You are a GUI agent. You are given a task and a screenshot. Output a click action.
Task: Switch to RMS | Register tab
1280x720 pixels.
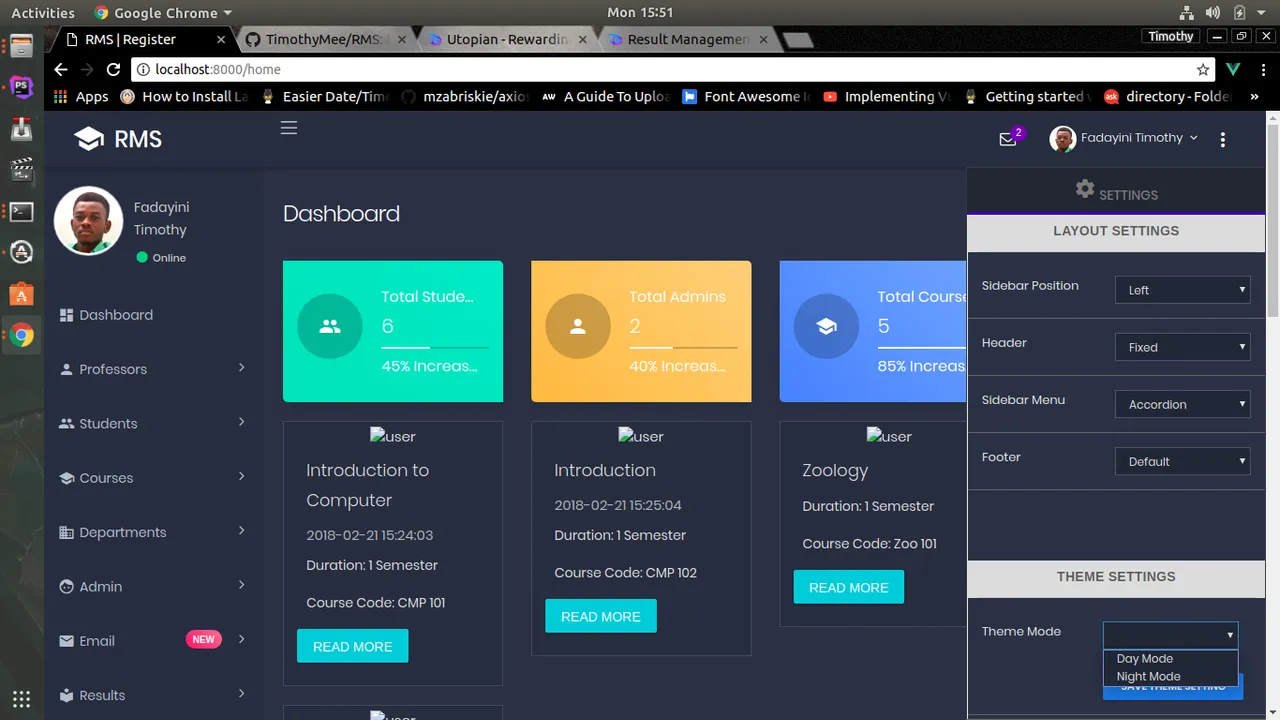pos(140,39)
